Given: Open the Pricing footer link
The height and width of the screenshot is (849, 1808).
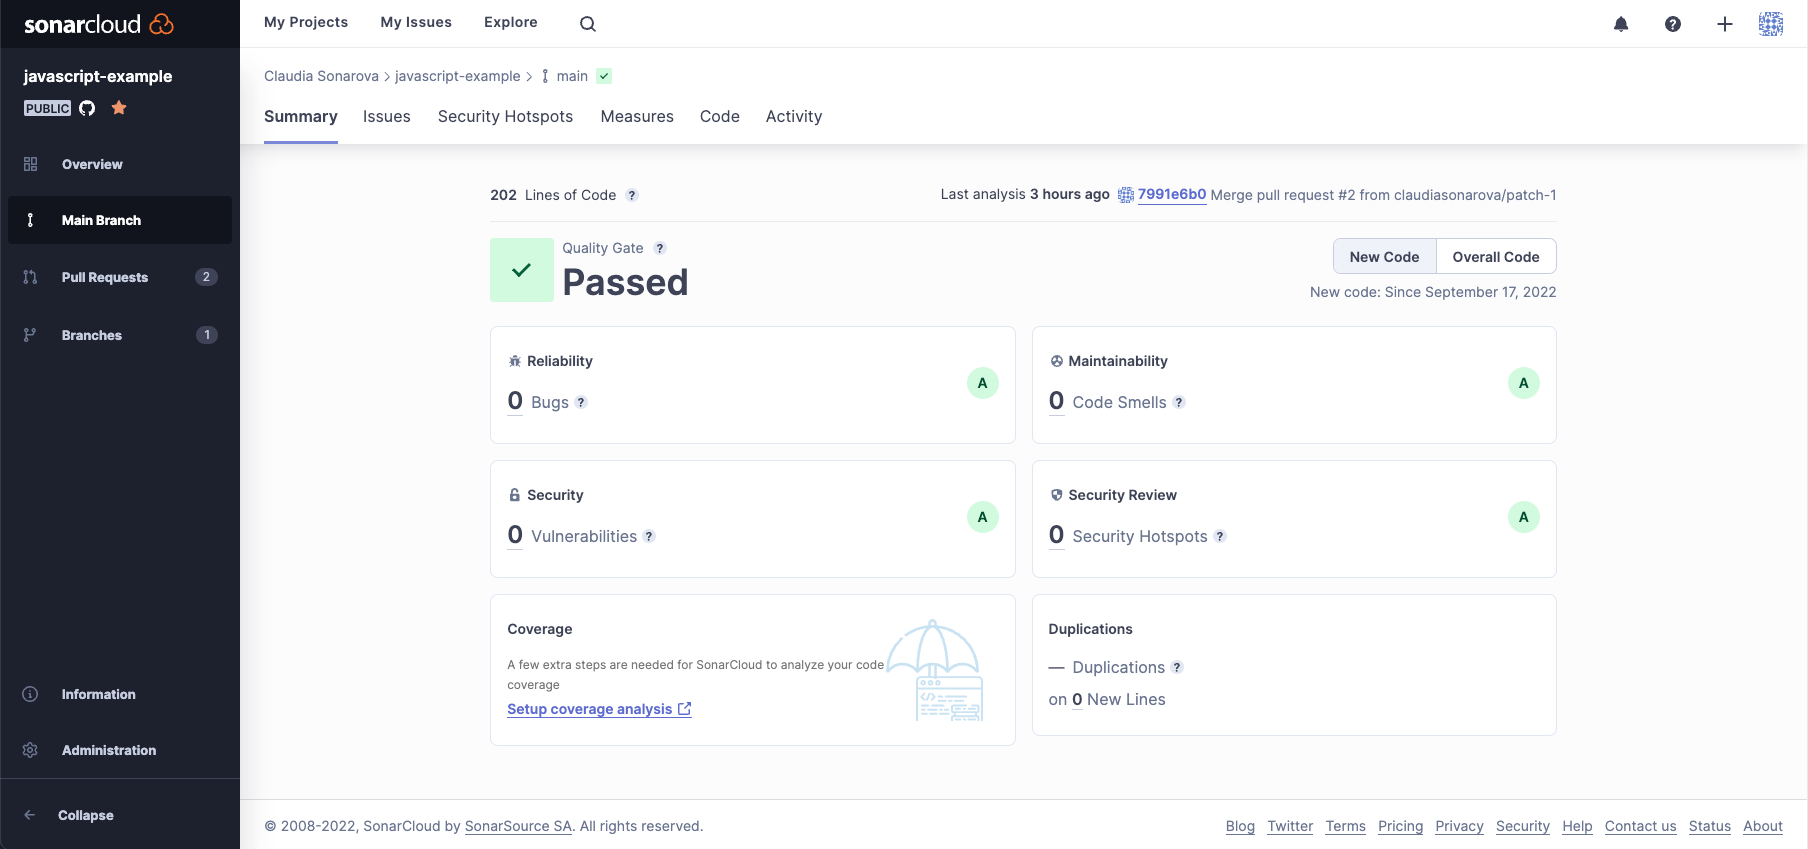Looking at the screenshot, I should coord(1400,826).
